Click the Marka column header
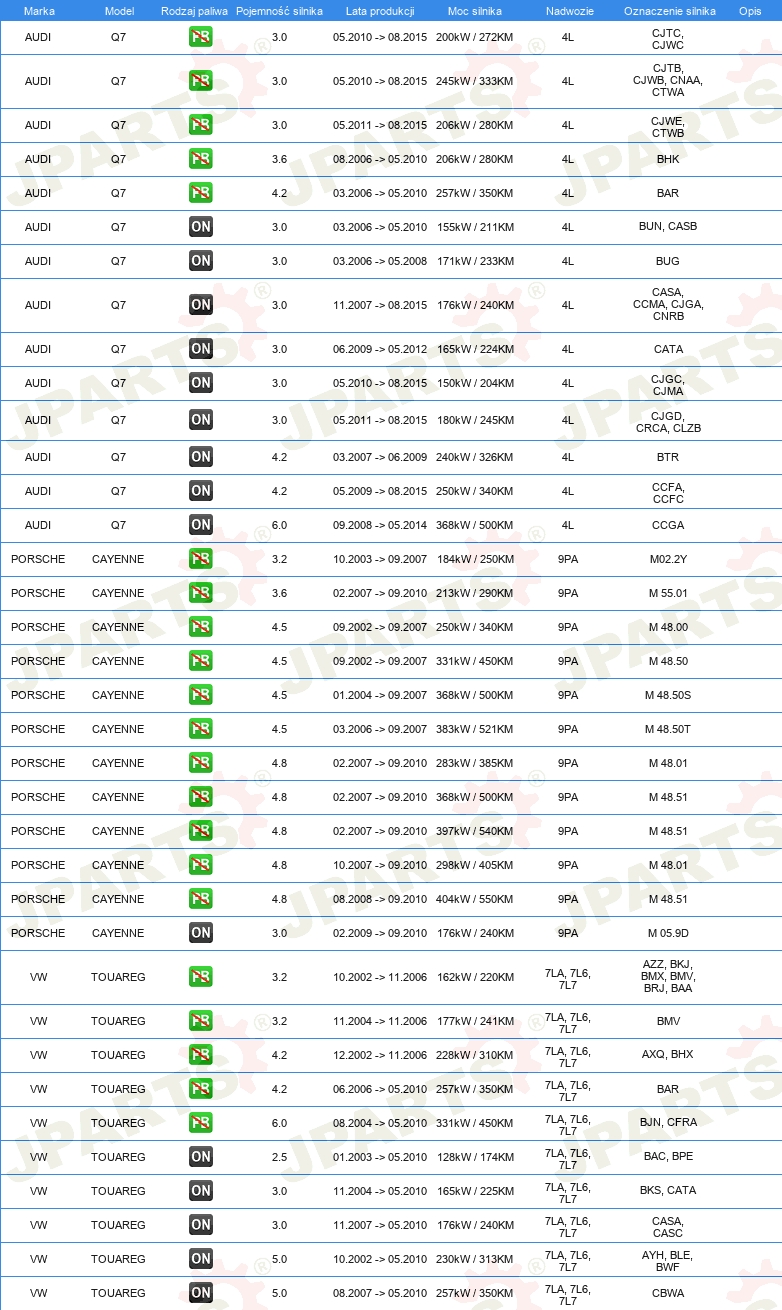Image resolution: width=782 pixels, height=1310 pixels. pyautogui.click(x=39, y=10)
